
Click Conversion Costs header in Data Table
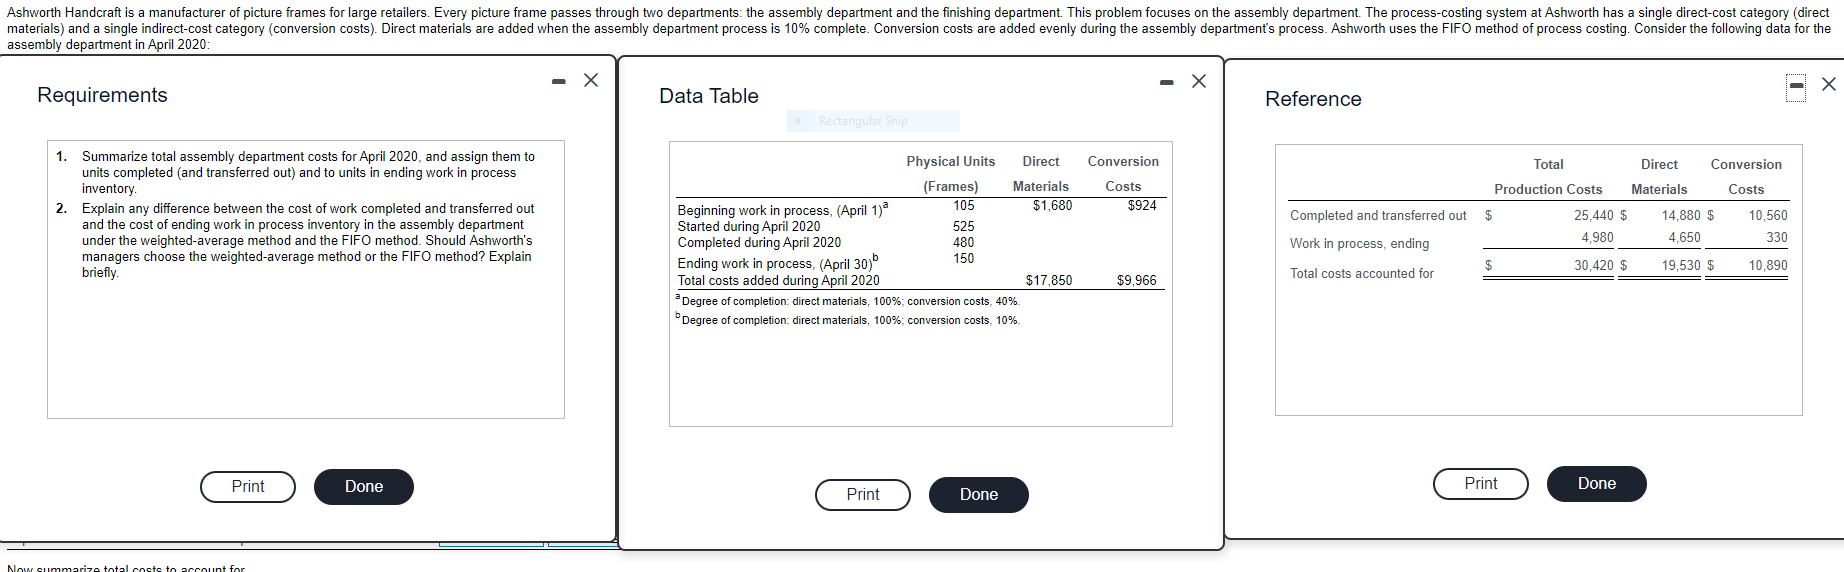pos(1123,174)
